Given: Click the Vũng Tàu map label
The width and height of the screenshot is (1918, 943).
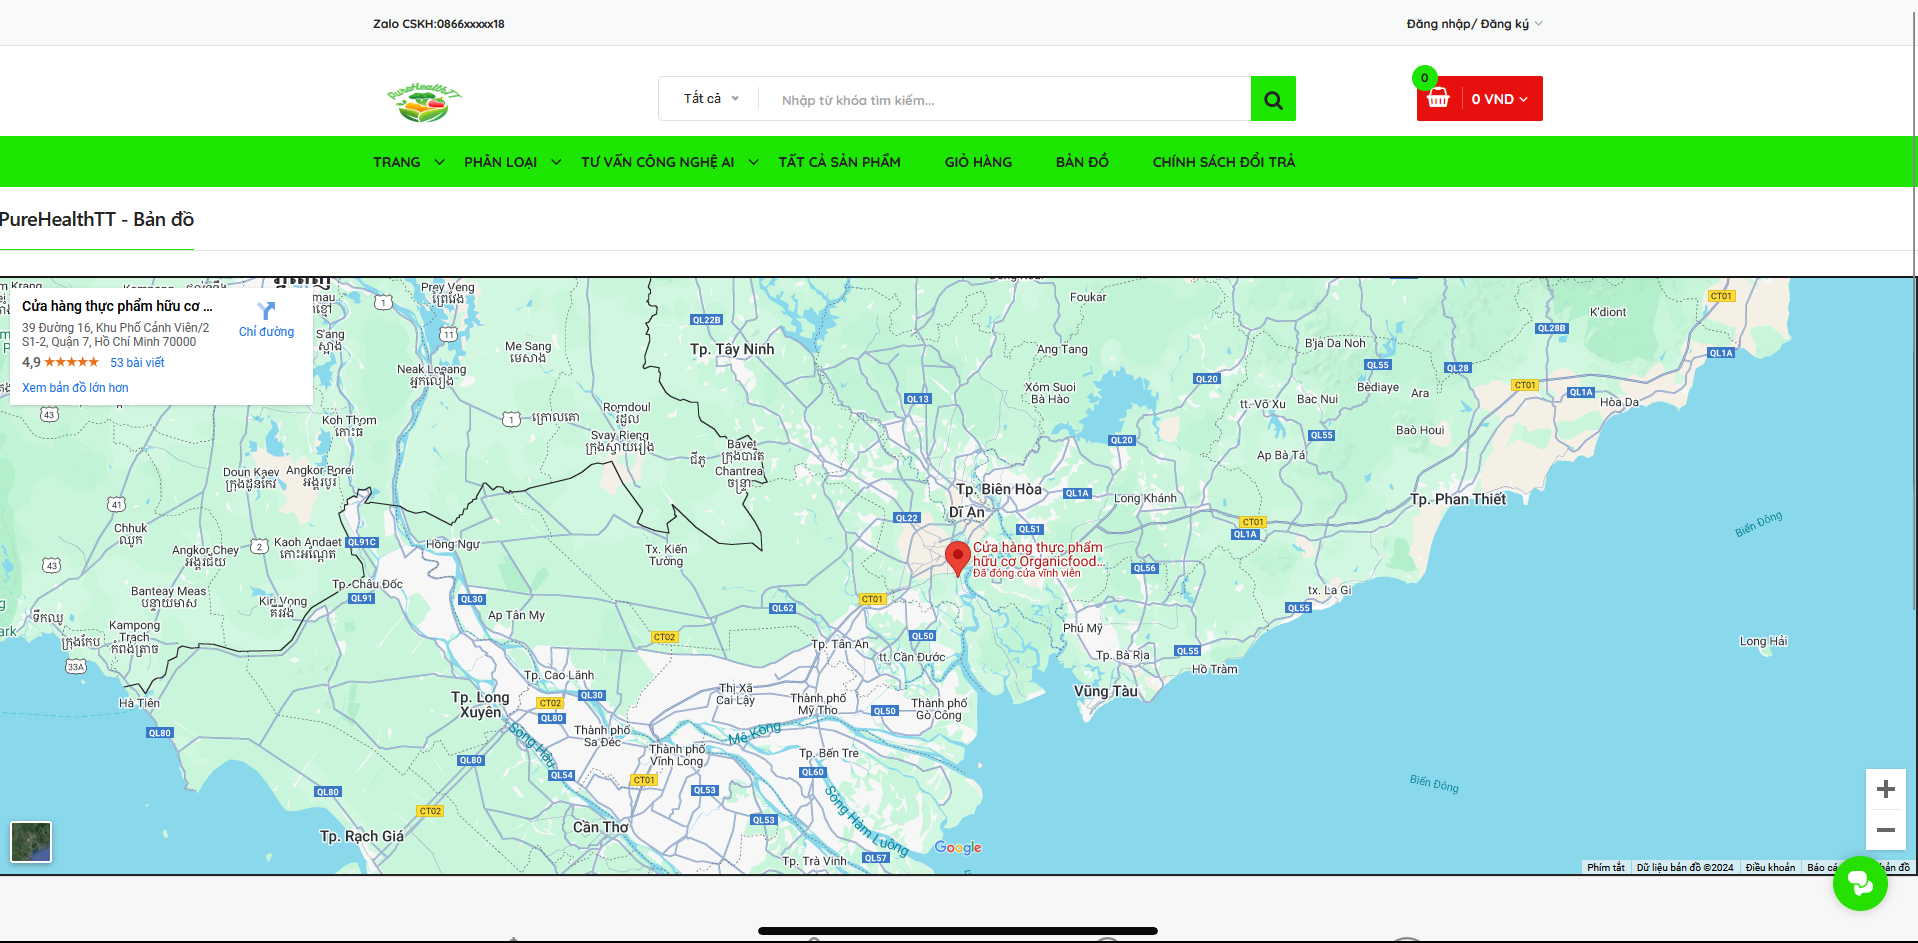Looking at the screenshot, I should [x=1106, y=691].
